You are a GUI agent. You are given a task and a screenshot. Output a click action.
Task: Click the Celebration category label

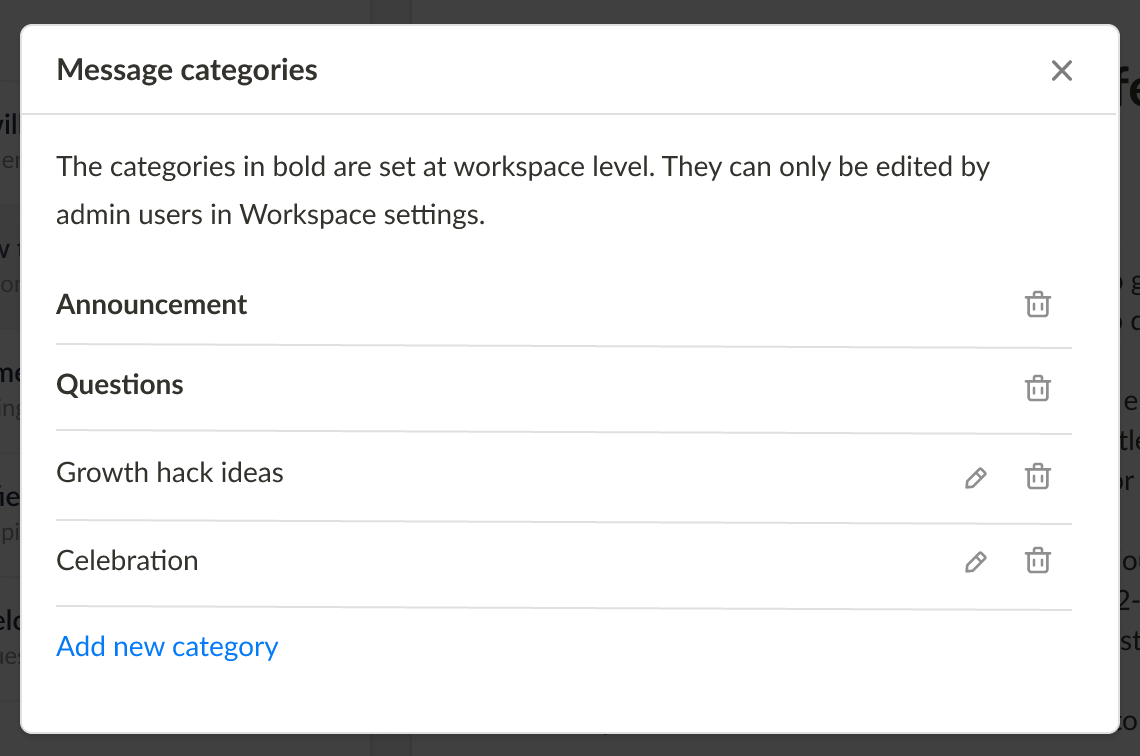[127, 560]
